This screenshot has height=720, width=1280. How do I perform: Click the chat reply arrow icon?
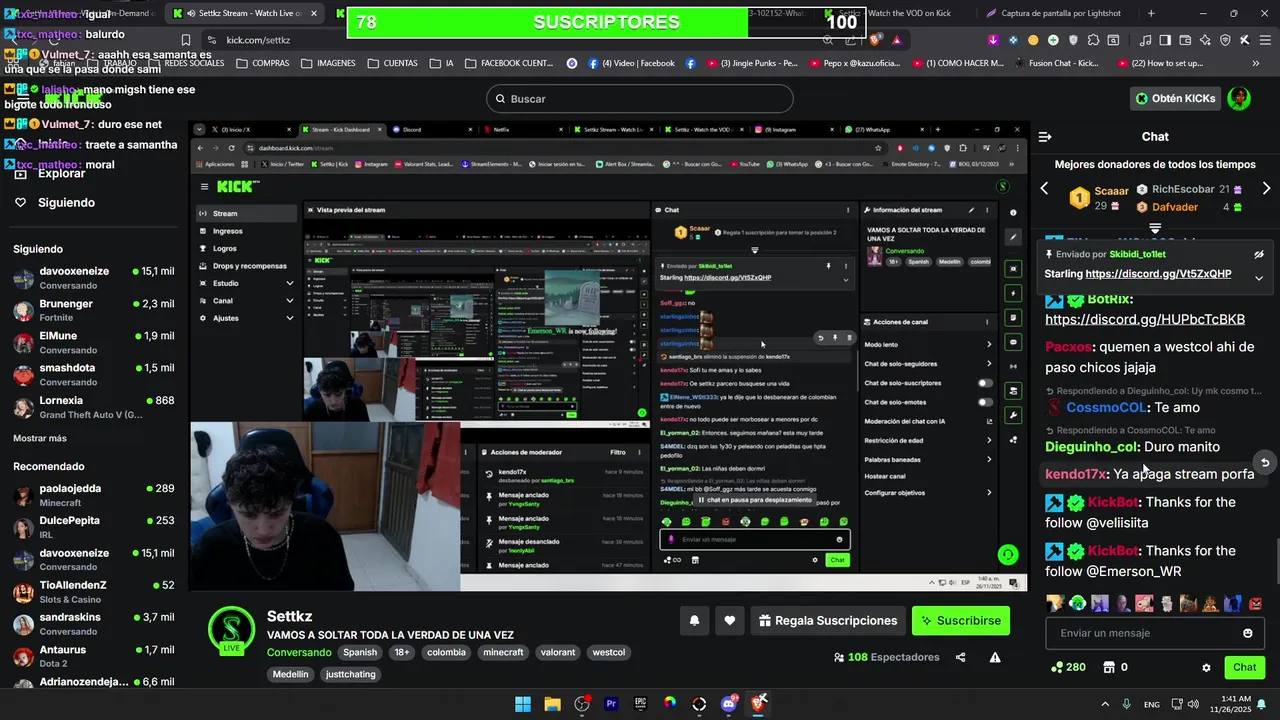1265,462
